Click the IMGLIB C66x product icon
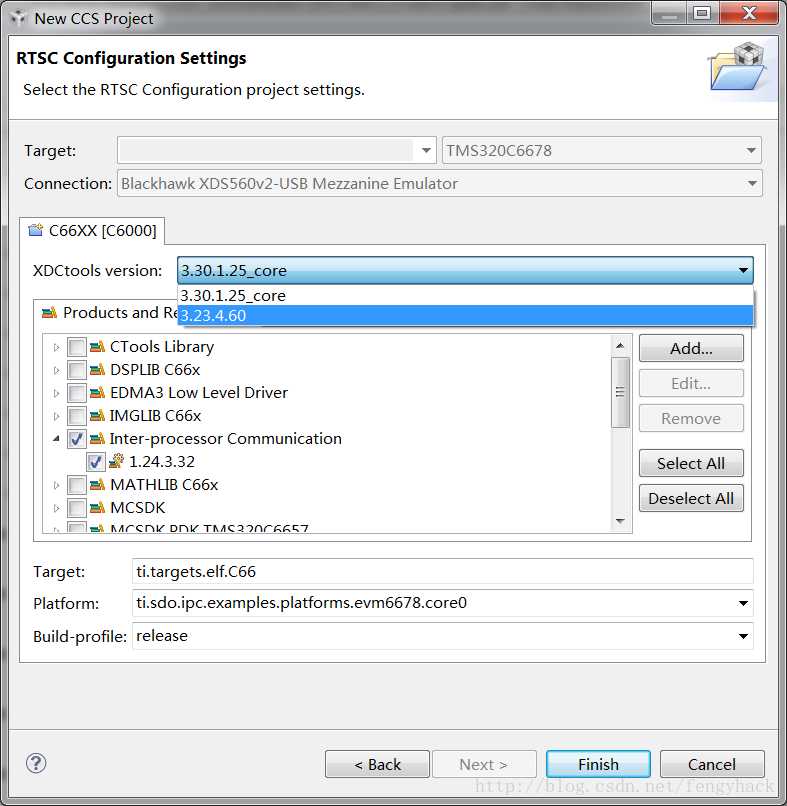This screenshot has width=787, height=806. tap(97, 415)
